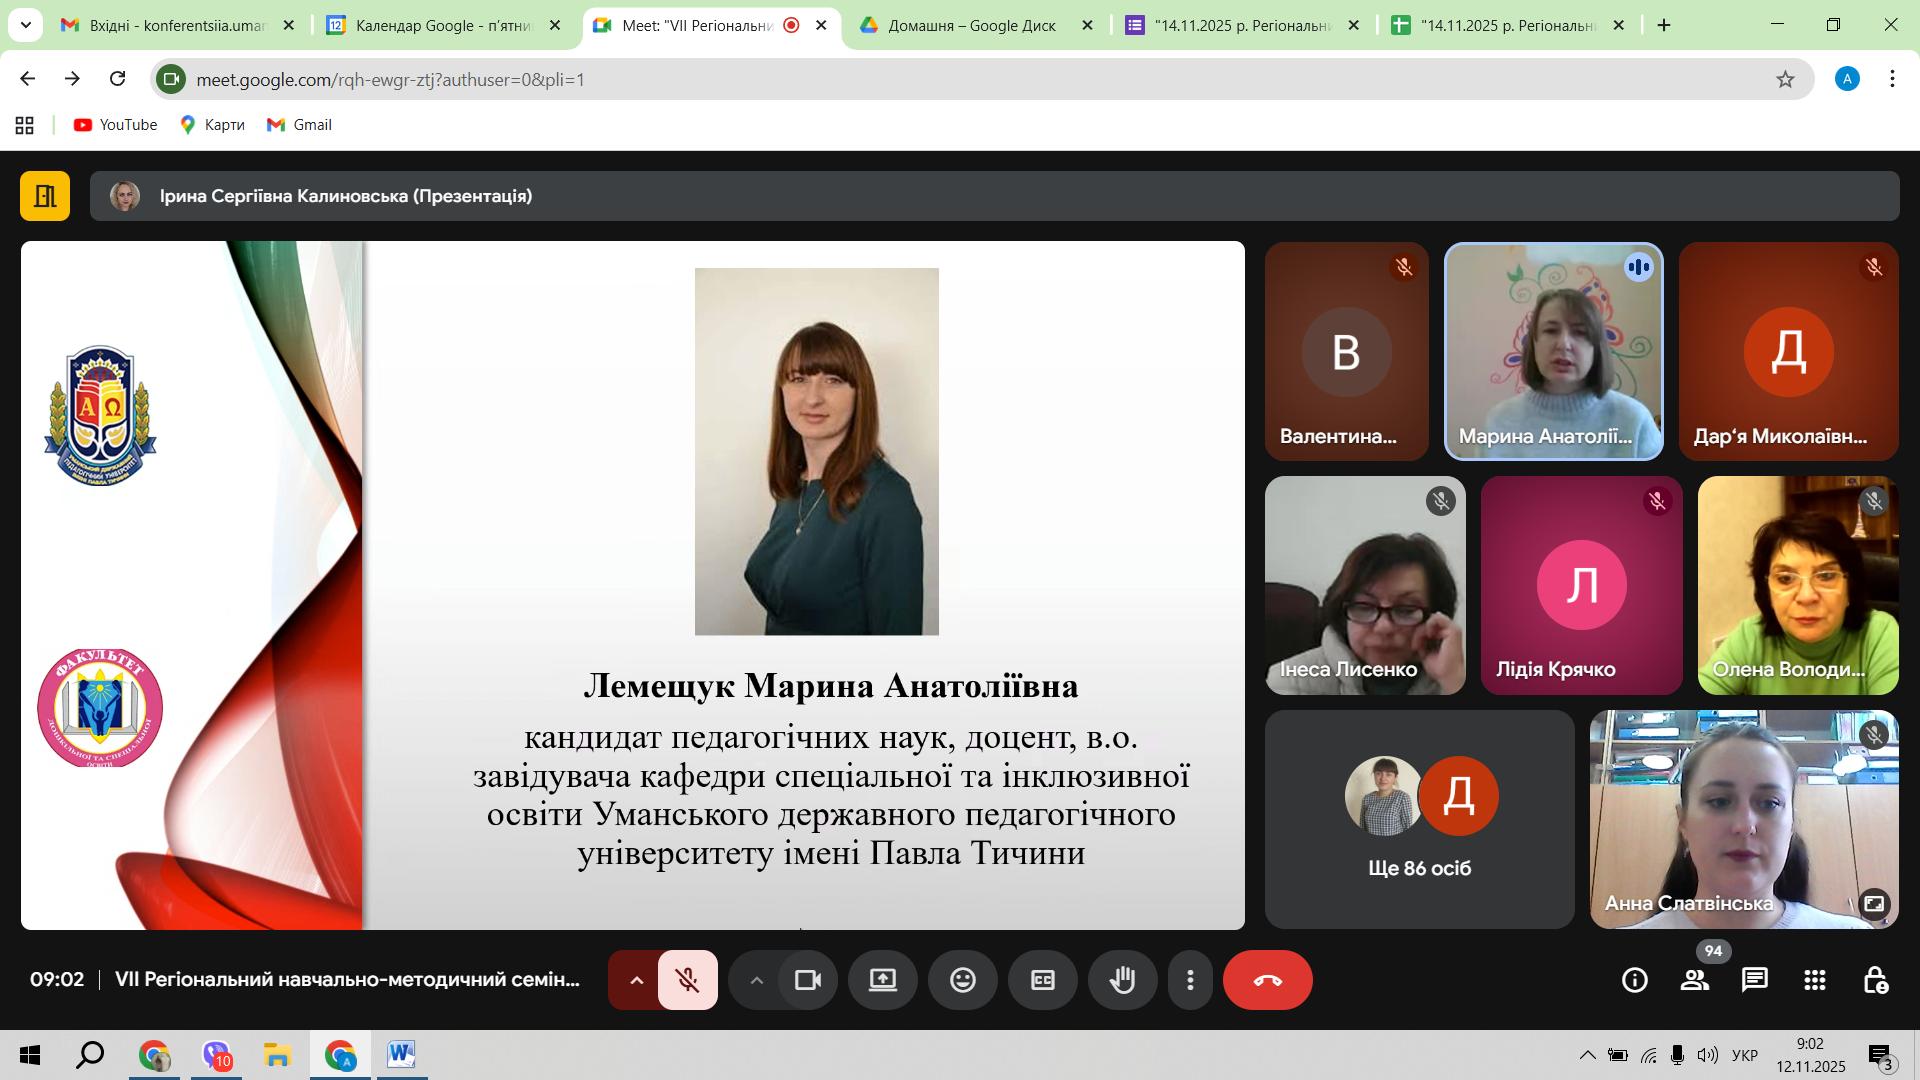The image size is (1920, 1080).
Task: Open host controls lock icon
Action: click(1875, 980)
